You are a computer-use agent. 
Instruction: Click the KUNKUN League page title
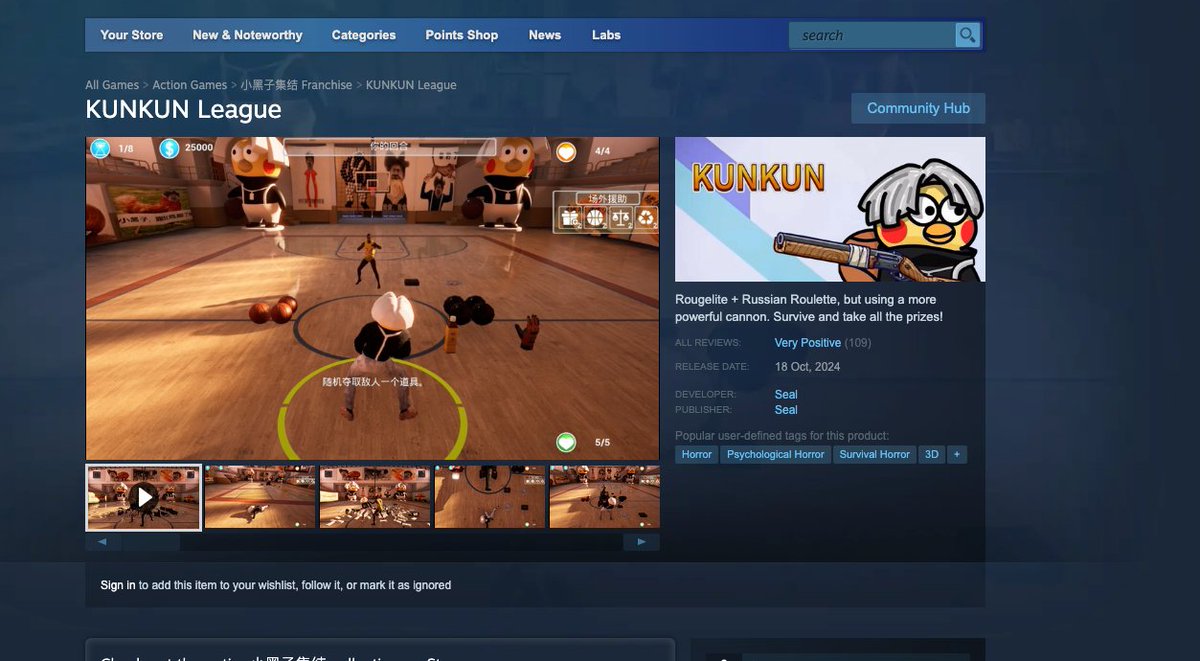[184, 109]
